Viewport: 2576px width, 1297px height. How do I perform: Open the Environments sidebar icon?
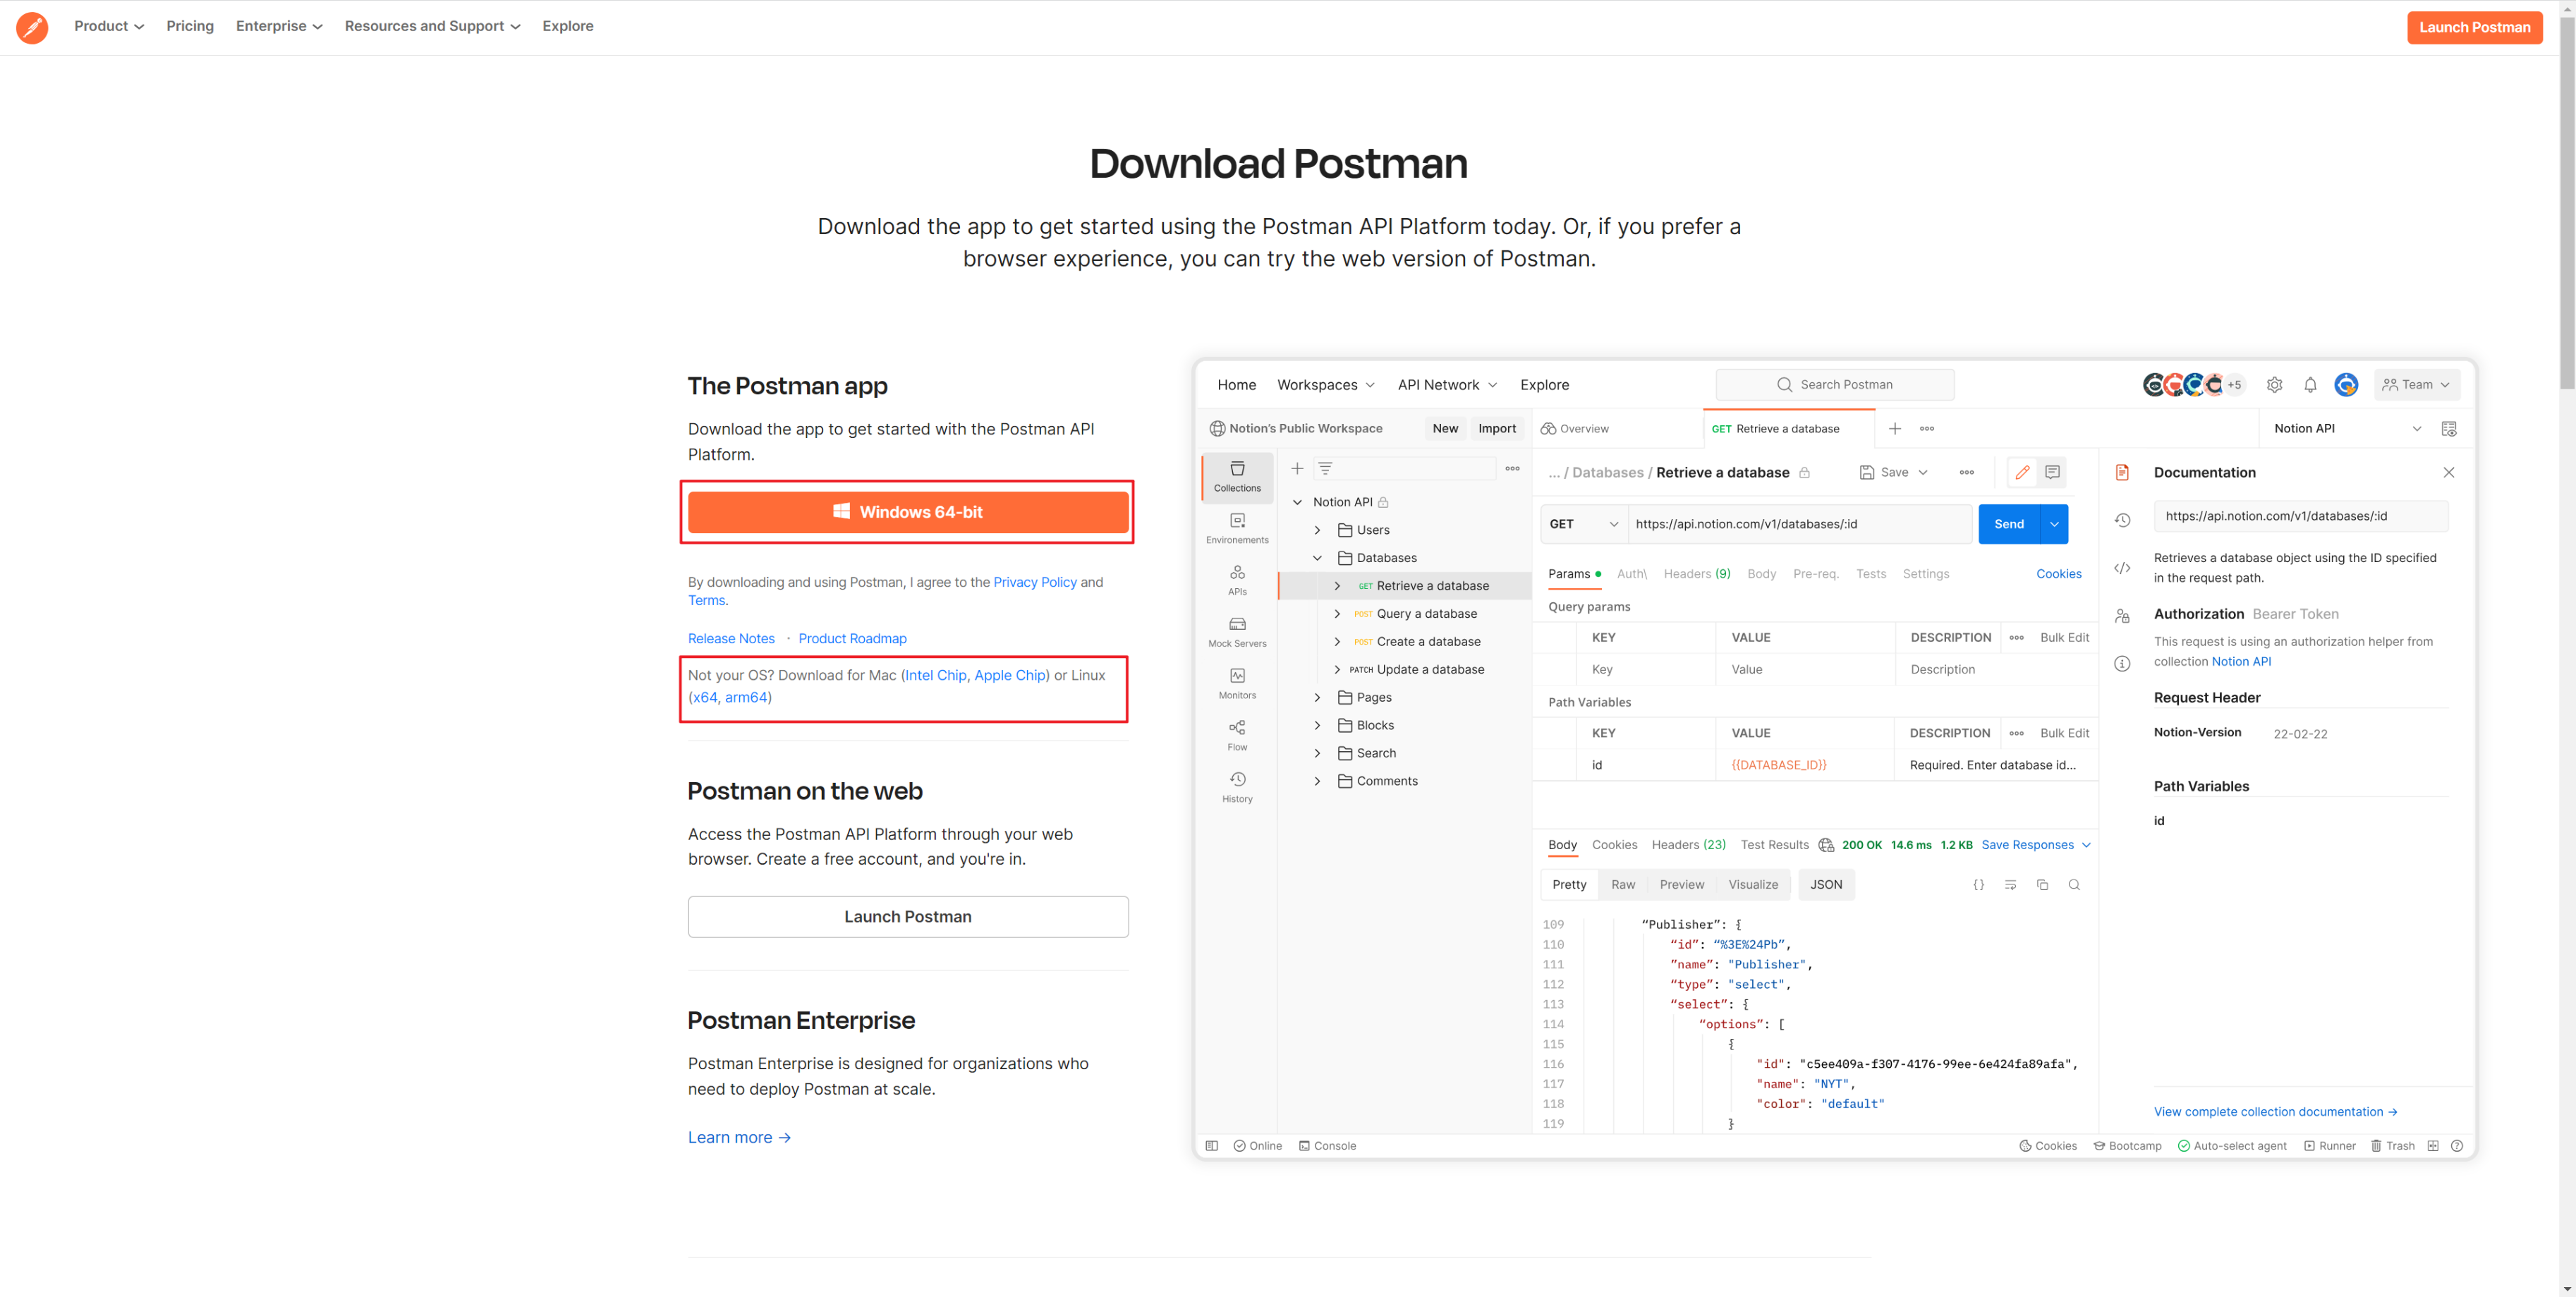pyautogui.click(x=1237, y=528)
